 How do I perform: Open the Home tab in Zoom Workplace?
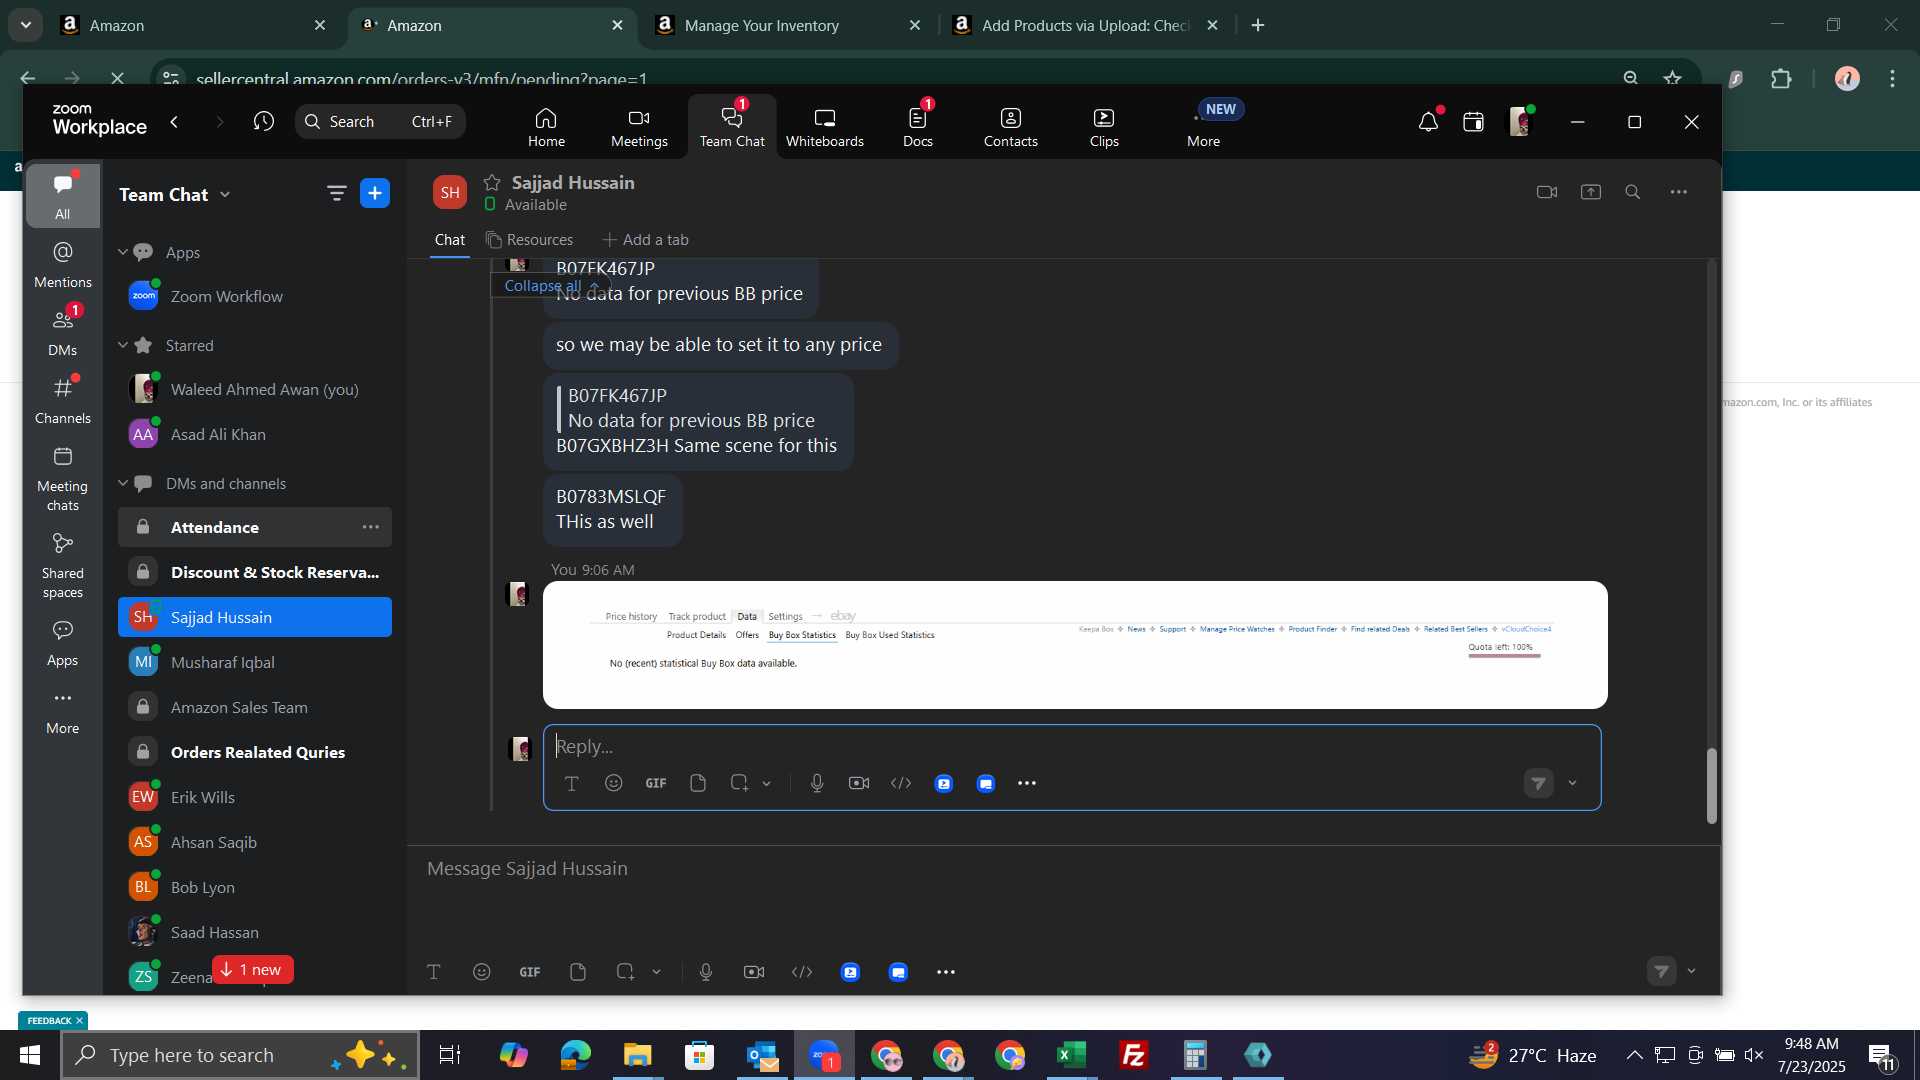546,127
